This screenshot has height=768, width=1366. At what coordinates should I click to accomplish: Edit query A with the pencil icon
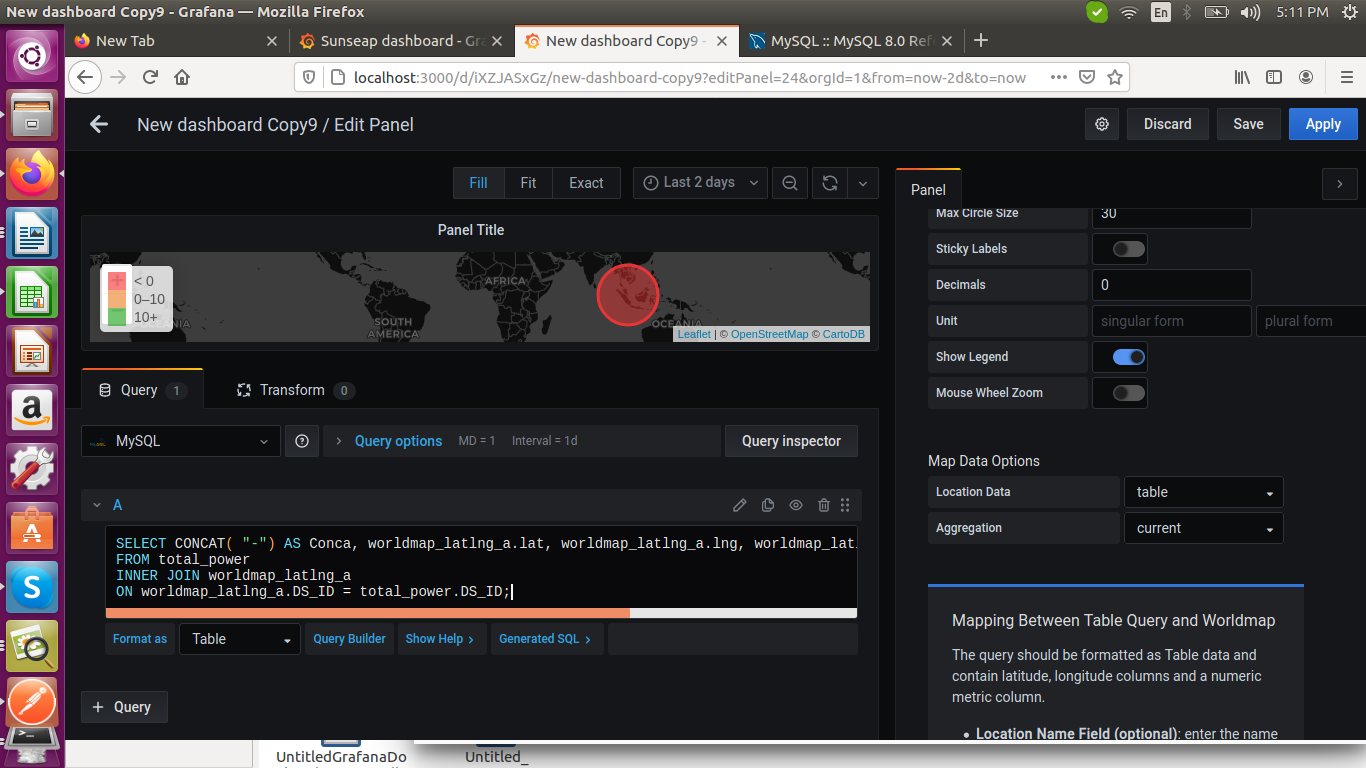(x=739, y=505)
